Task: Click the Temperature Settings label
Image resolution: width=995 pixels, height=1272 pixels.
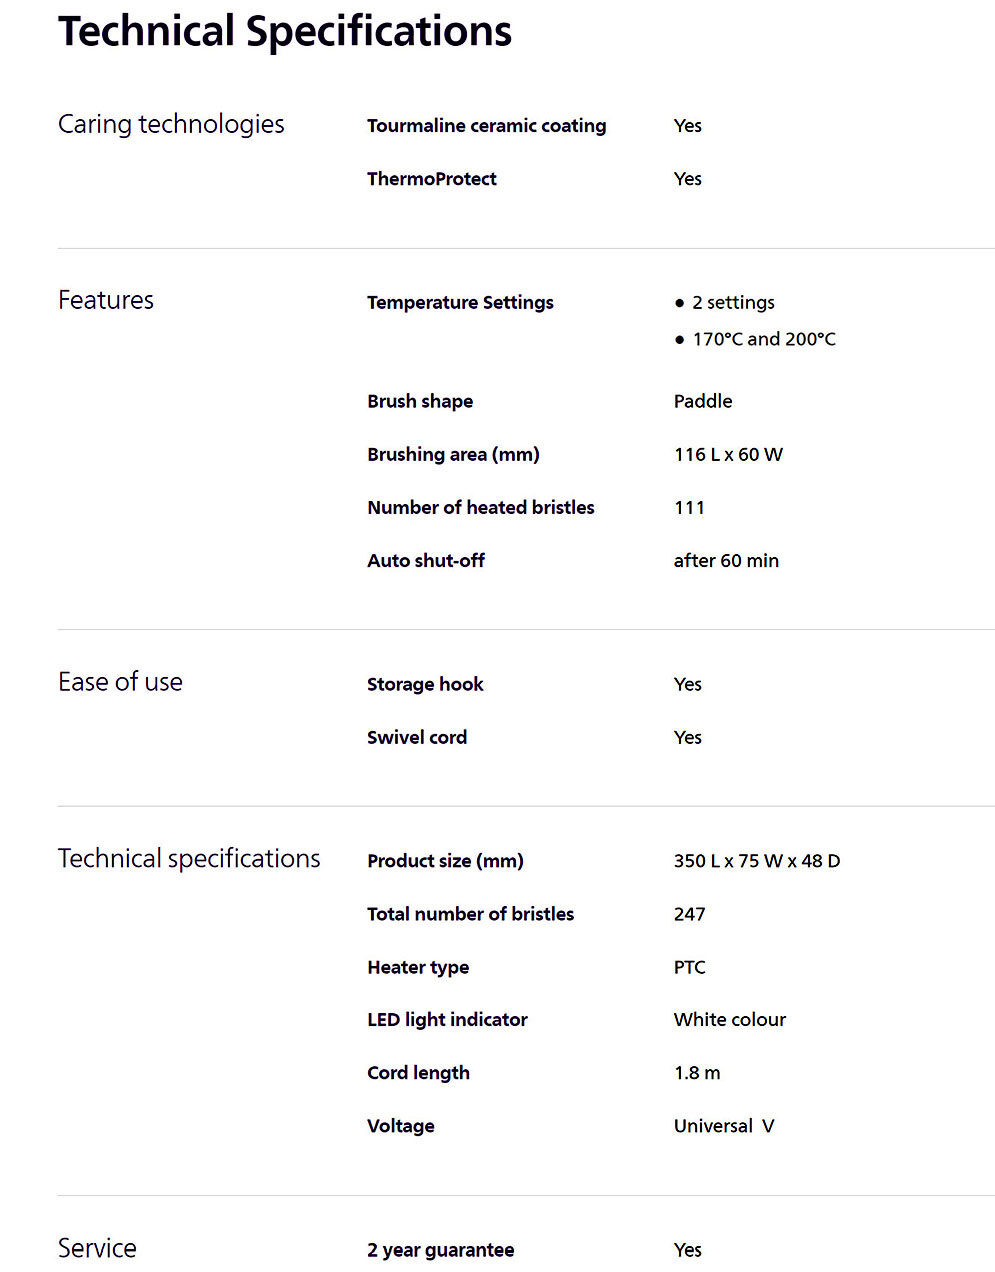Action: [460, 303]
